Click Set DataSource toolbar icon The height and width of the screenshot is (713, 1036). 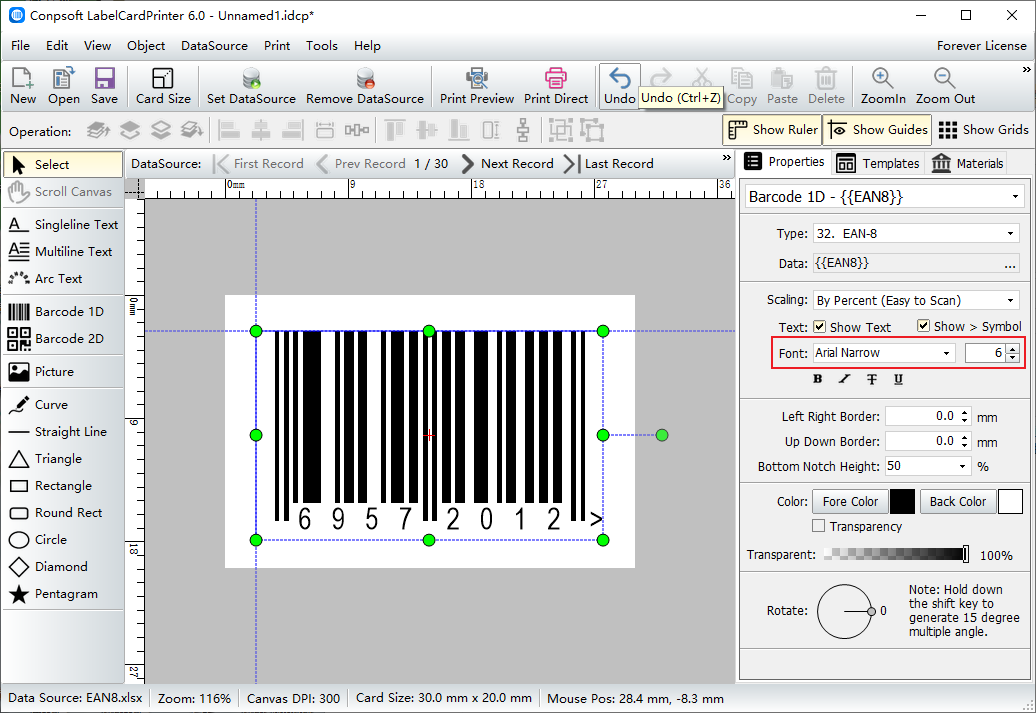(x=251, y=85)
